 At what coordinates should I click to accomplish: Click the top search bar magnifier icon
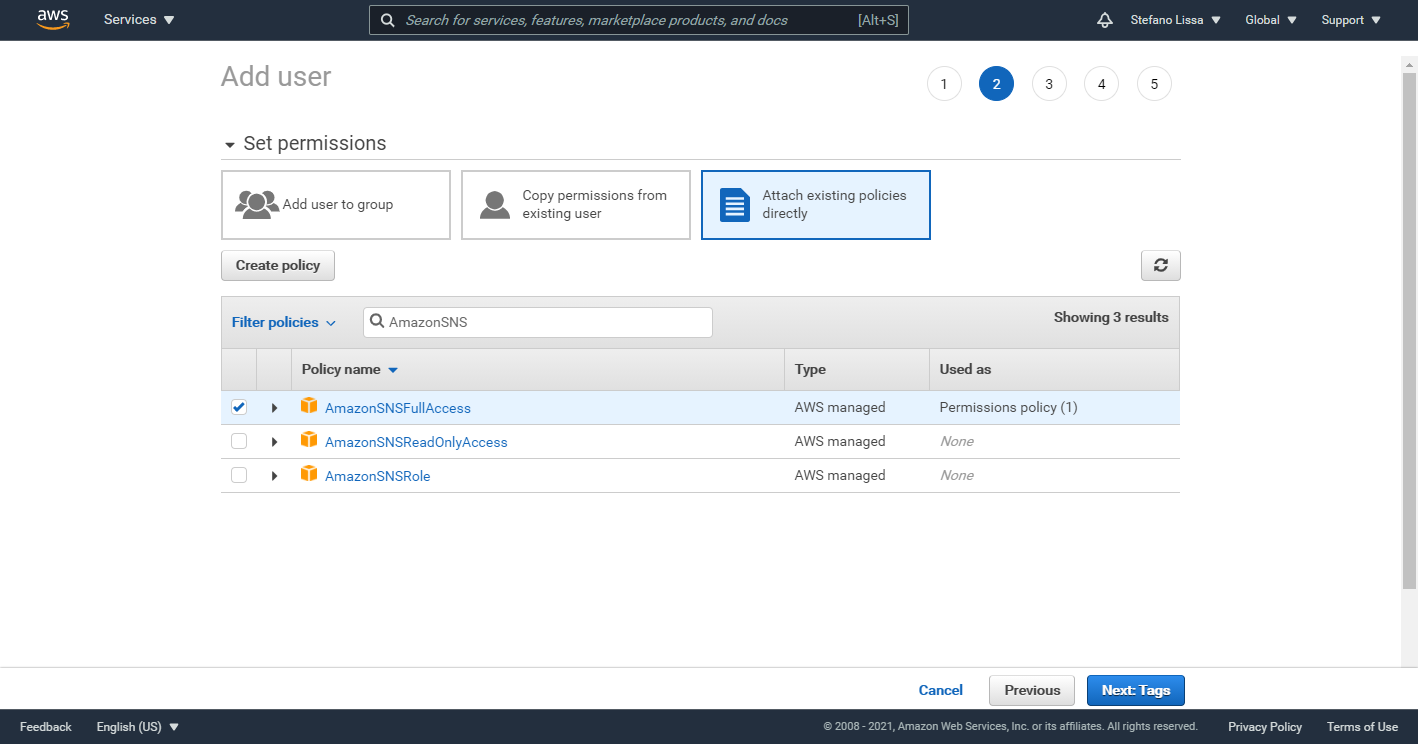[x=386, y=20]
